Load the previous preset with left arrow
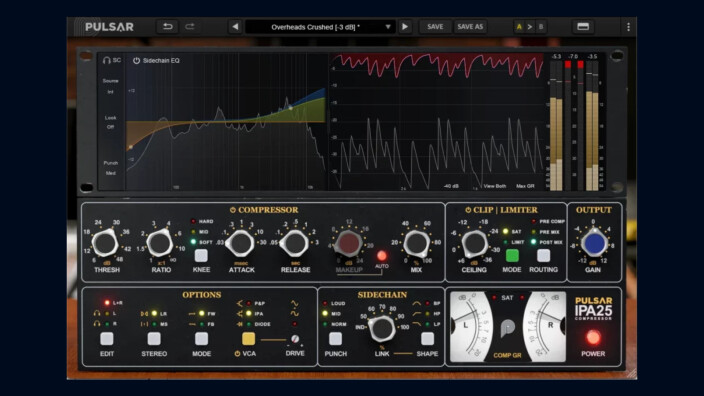This screenshot has width=704, height=396. click(x=235, y=26)
